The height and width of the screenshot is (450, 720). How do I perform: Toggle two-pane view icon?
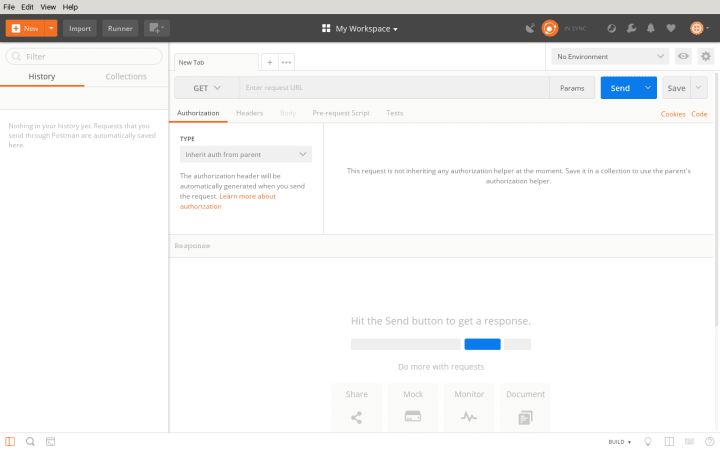(x=669, y=441)
